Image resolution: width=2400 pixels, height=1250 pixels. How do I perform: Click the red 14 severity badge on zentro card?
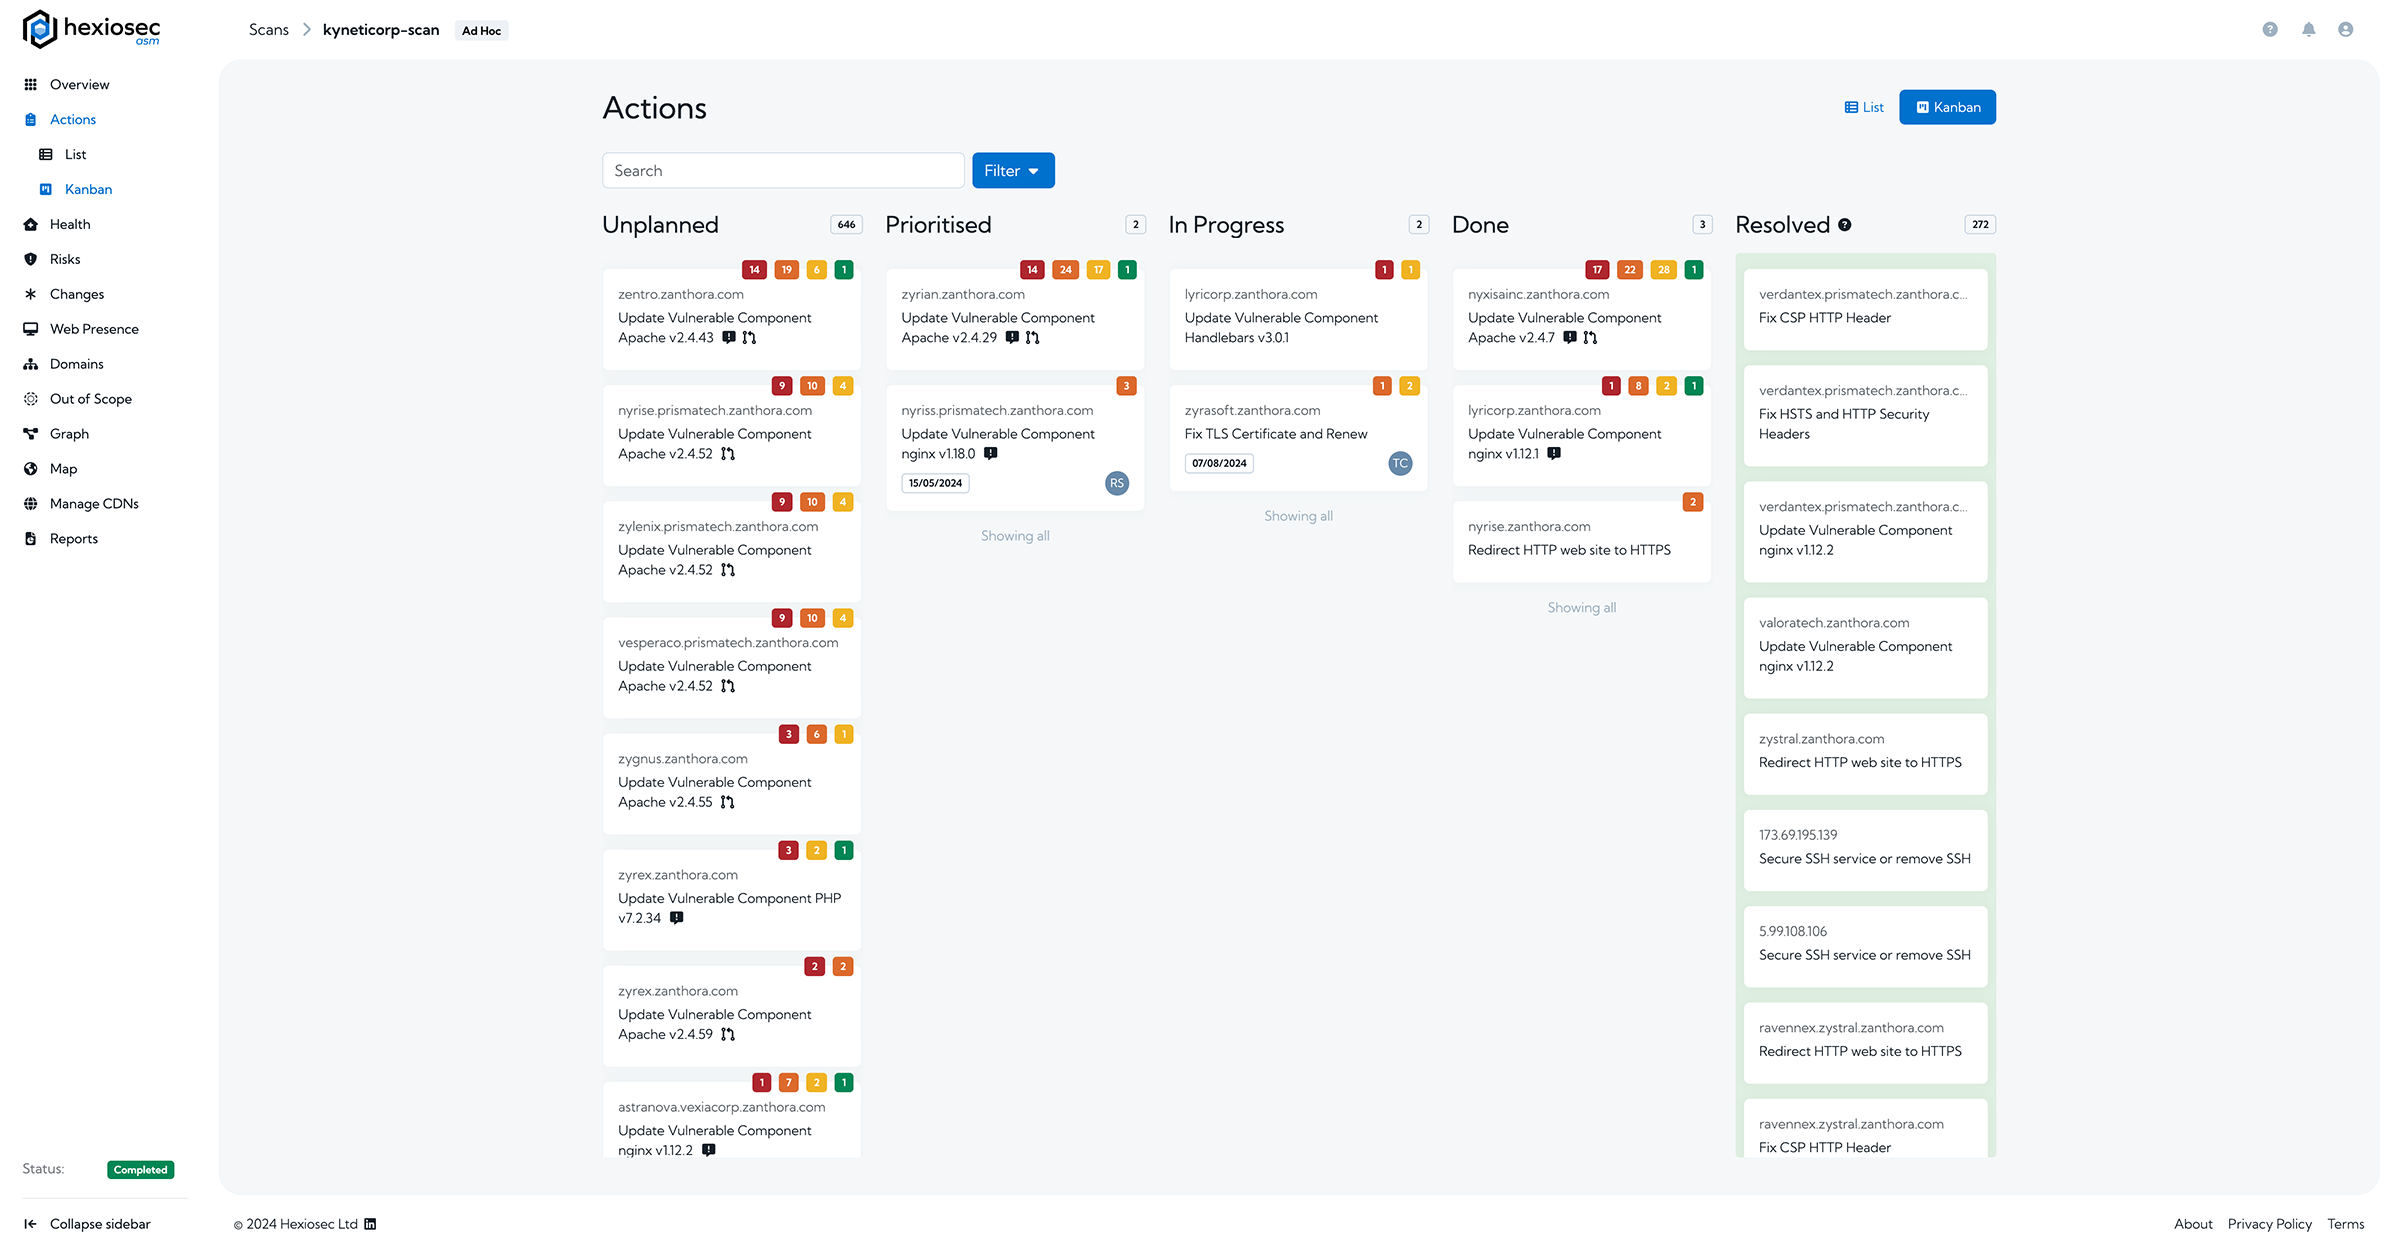click(x=754, y=270)
